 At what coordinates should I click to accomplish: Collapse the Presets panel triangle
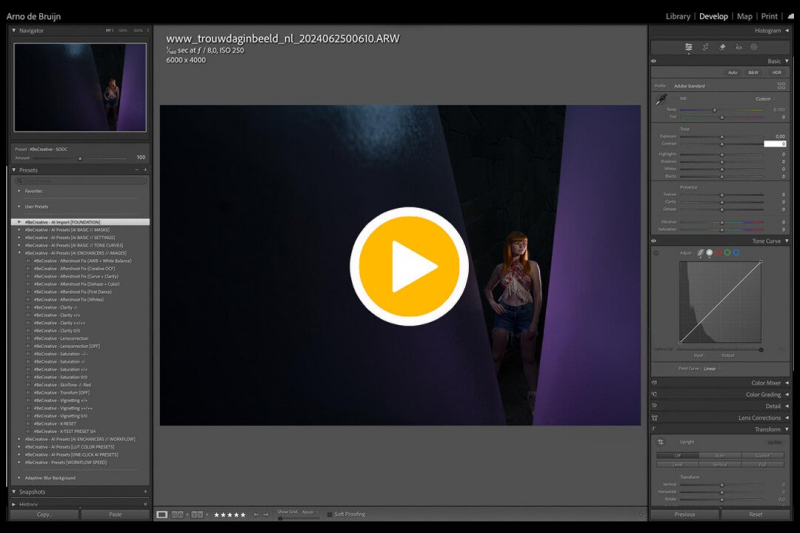(14, 170)
